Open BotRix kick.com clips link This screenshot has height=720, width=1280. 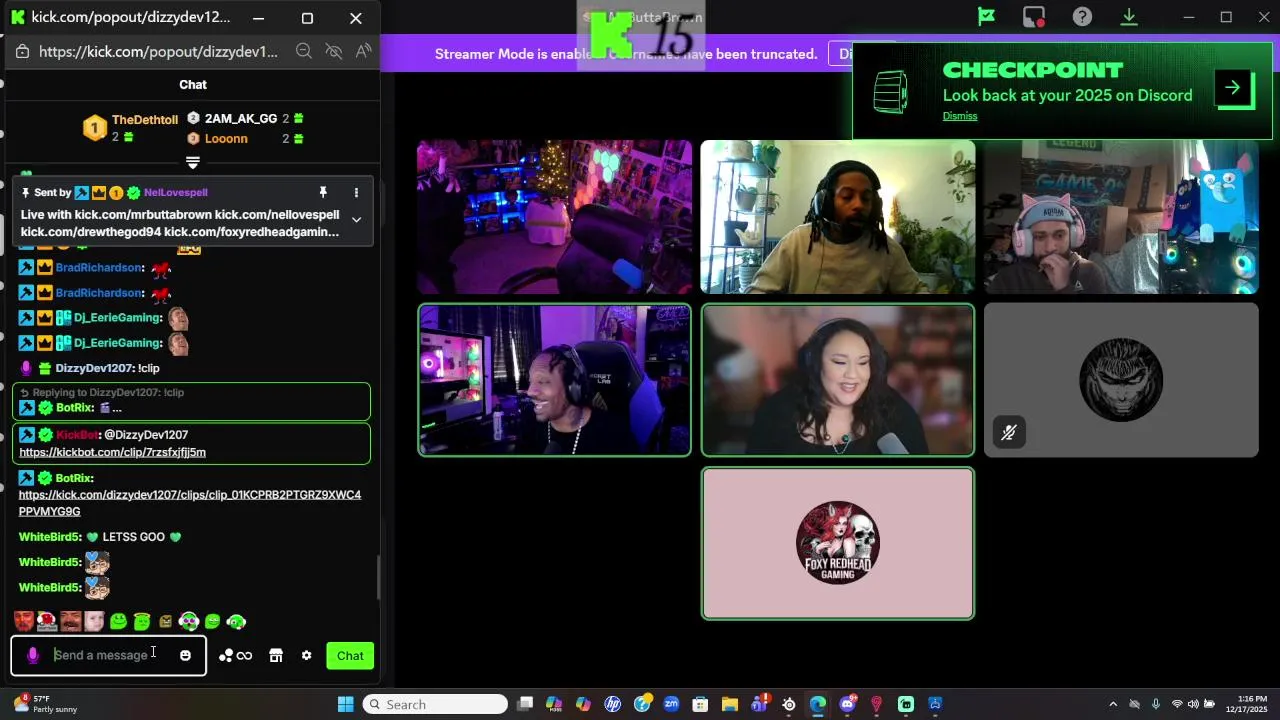click(190, 503)
